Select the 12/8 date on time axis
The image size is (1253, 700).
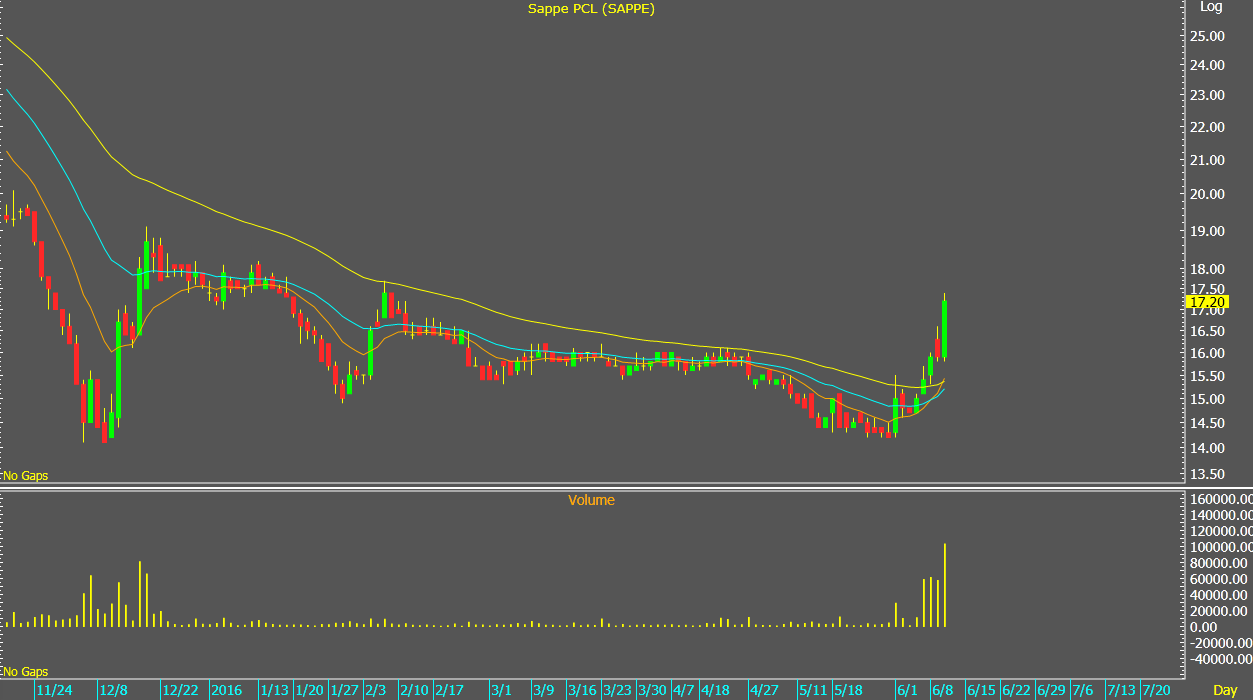(x=114, y=691)
